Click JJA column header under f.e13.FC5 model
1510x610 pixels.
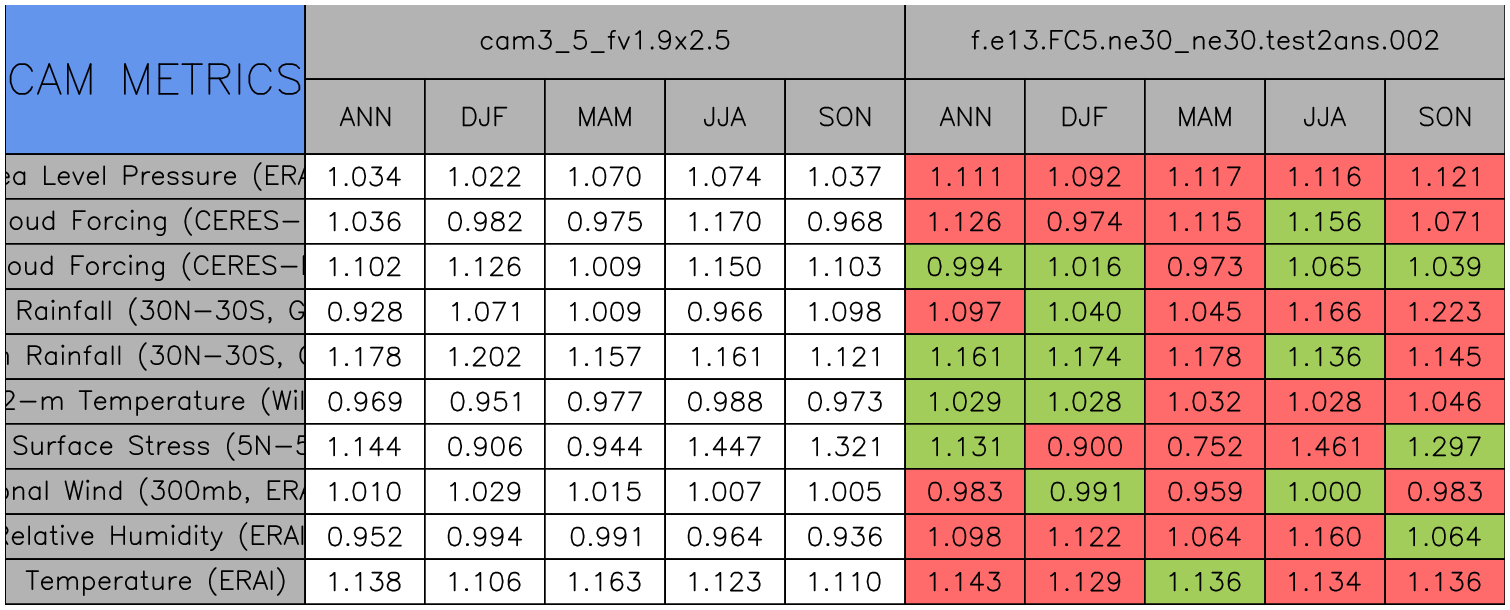pyautogui.click(x=1325, y=117)
